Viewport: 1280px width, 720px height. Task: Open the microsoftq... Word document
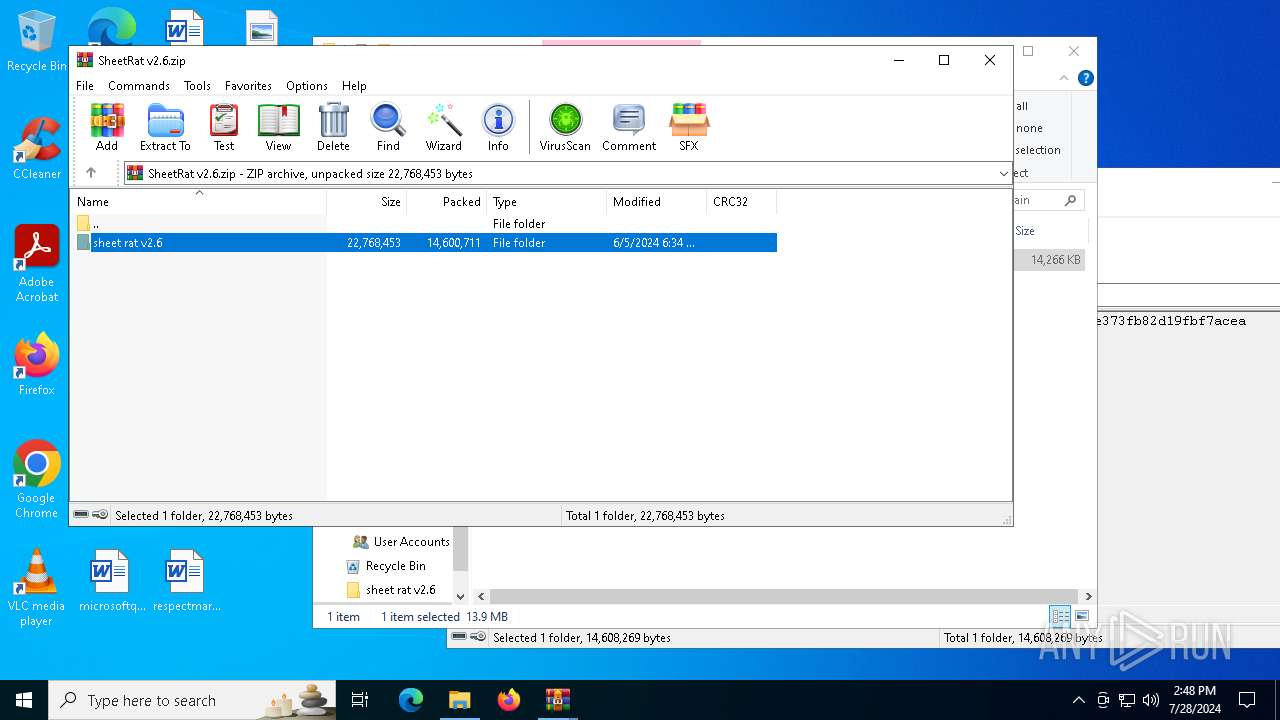tap(110, 580)
